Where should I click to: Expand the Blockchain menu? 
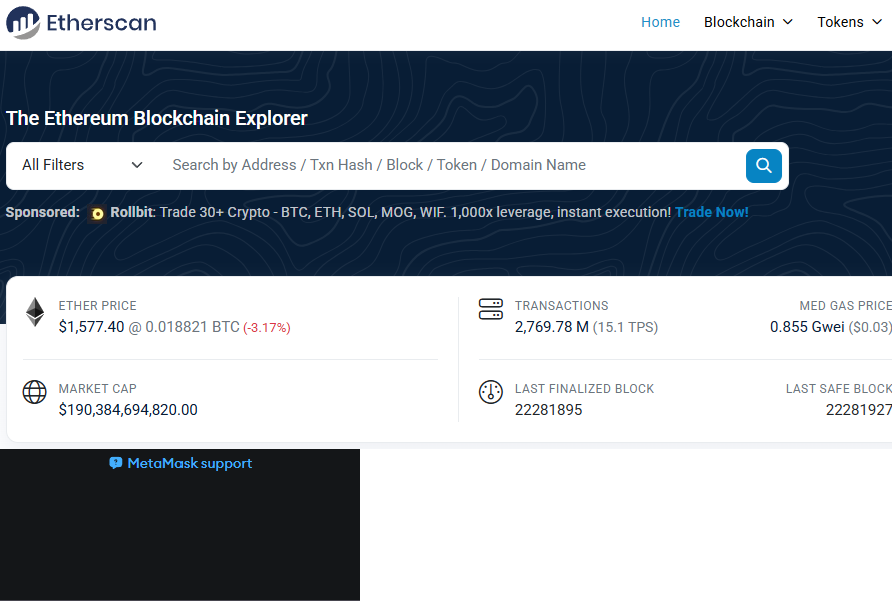coord(748,22)
